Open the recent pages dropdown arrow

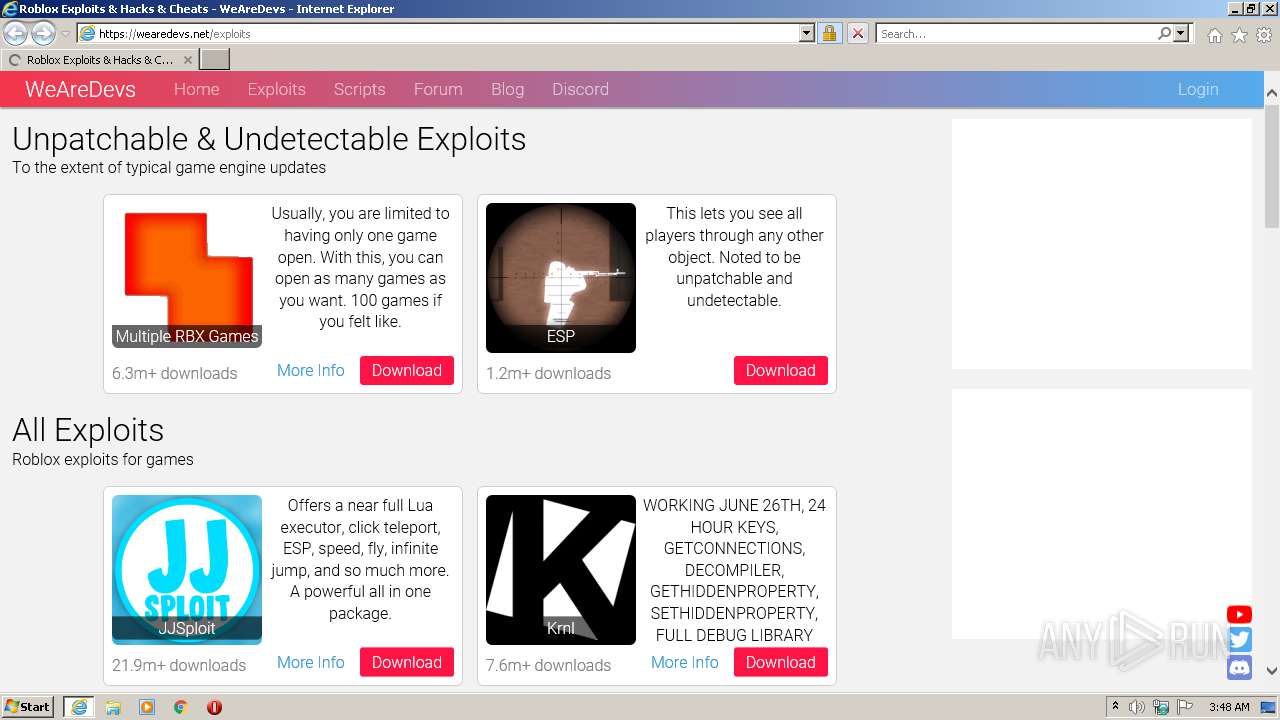(x=65, y=34)
